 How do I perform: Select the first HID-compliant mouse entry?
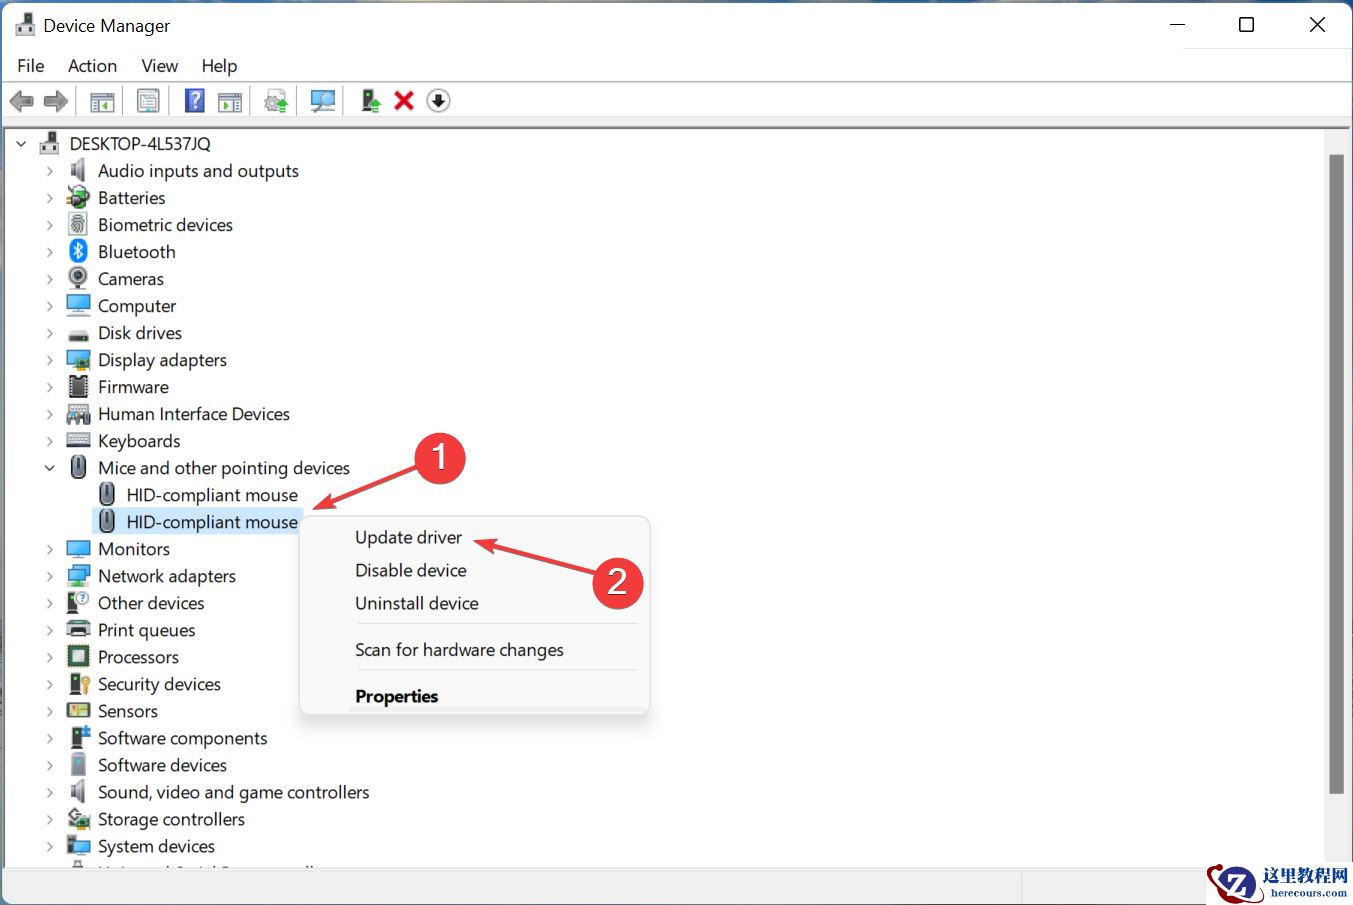(x=211, y=495)
